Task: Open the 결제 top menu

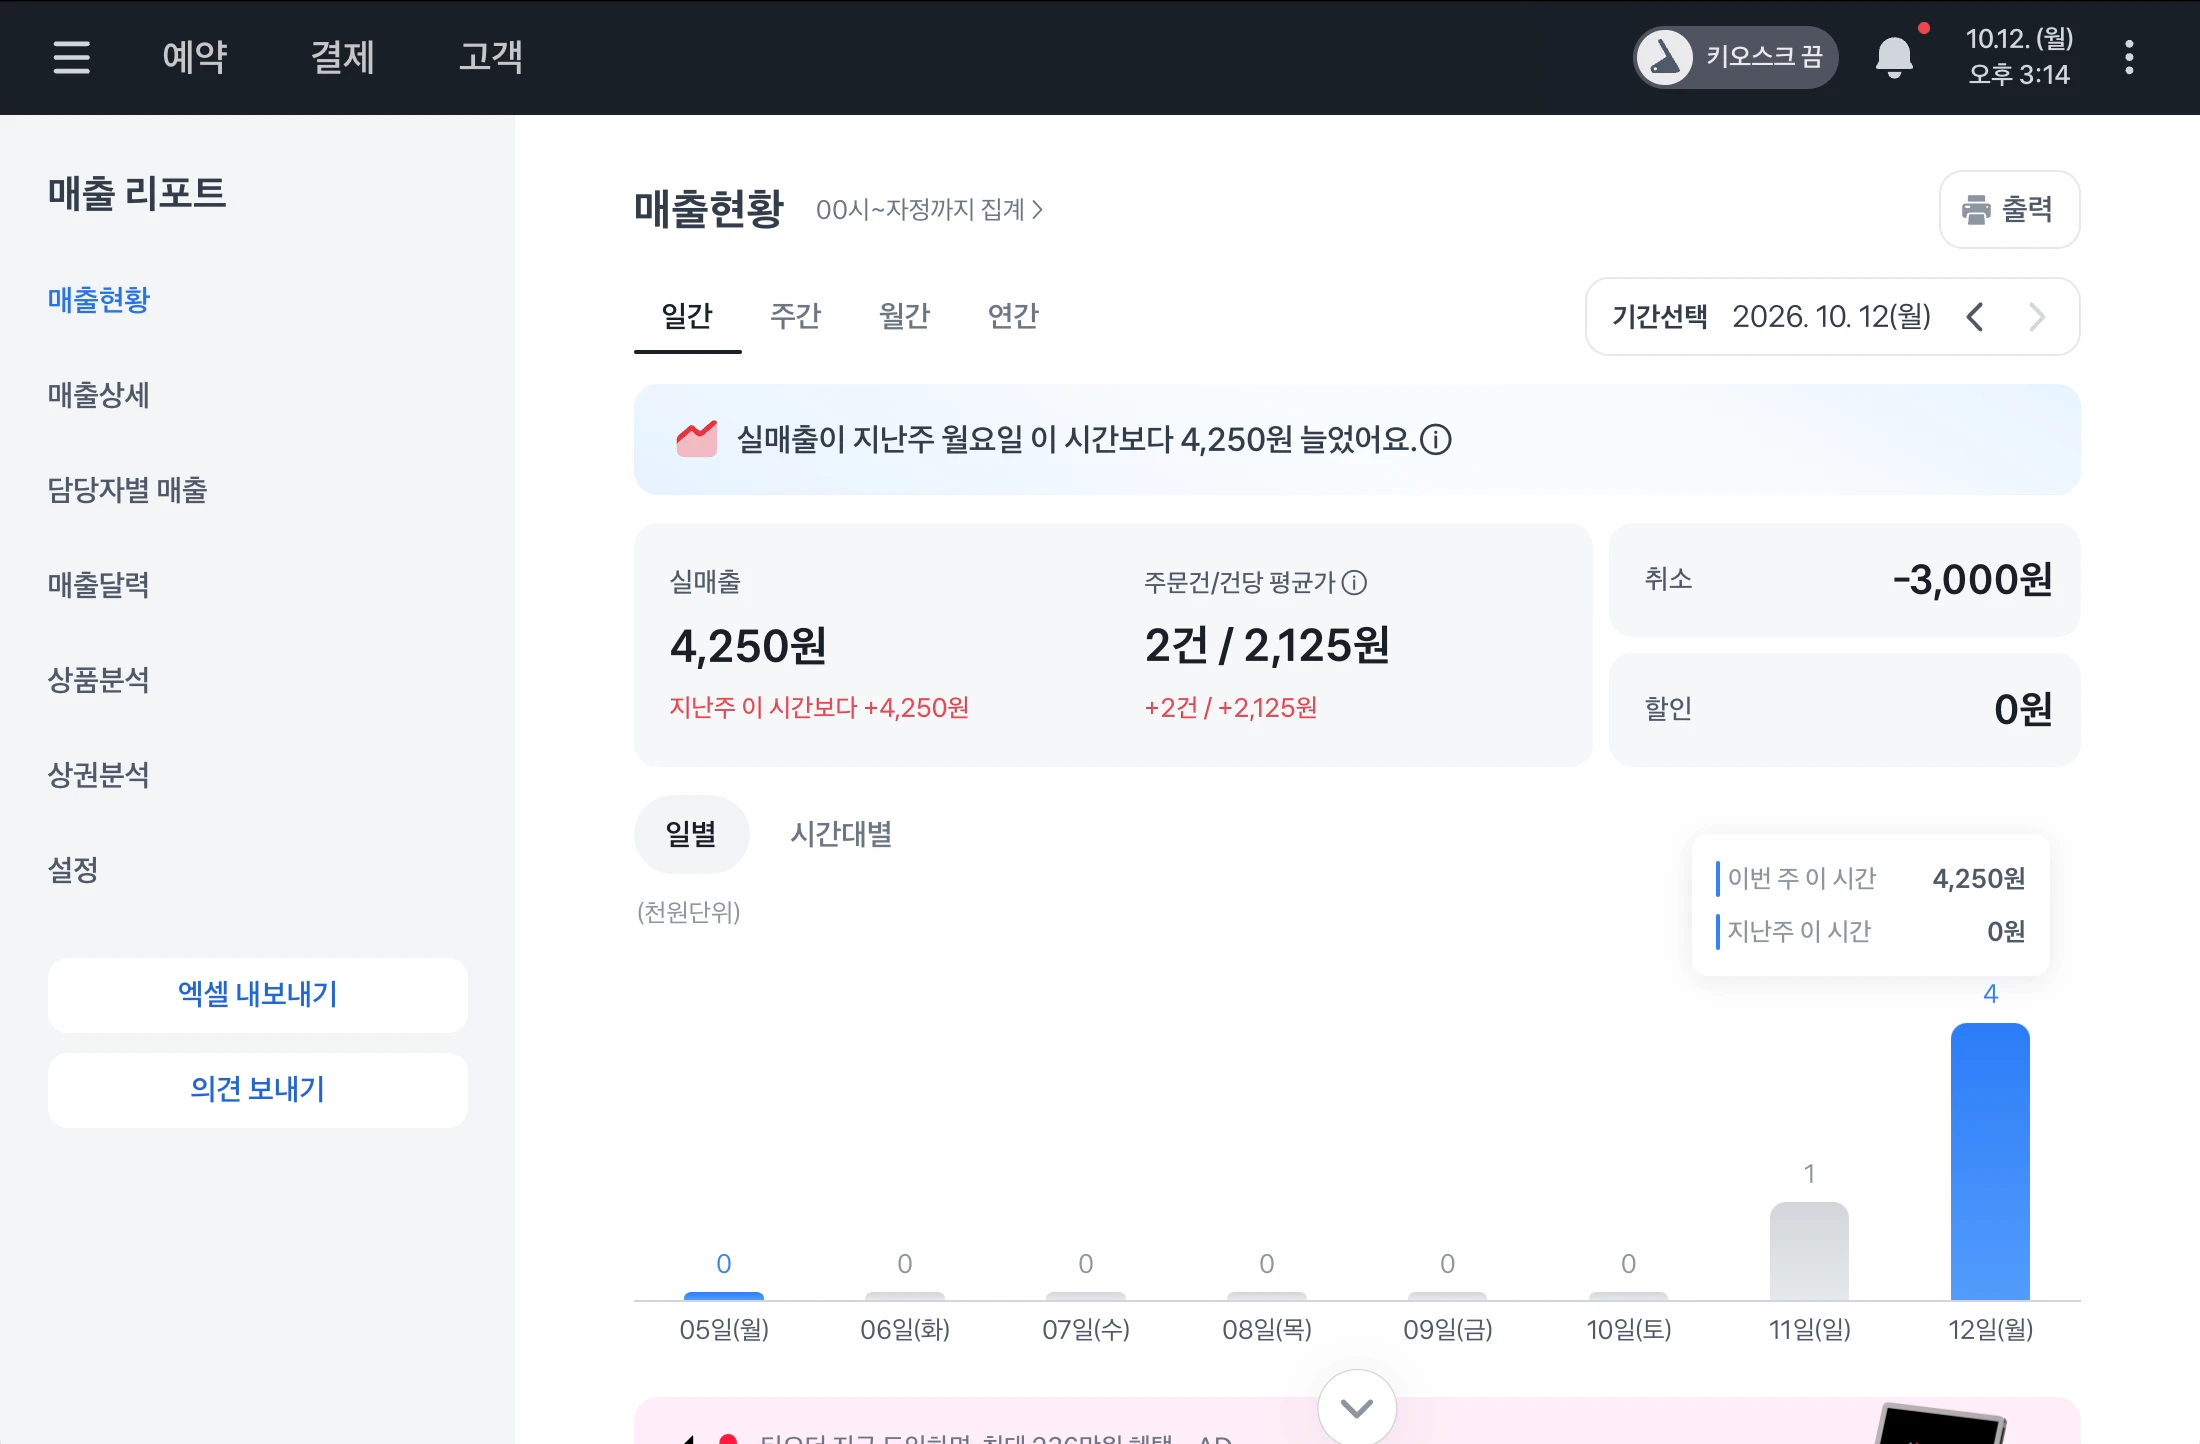Action: pos(343,57)
